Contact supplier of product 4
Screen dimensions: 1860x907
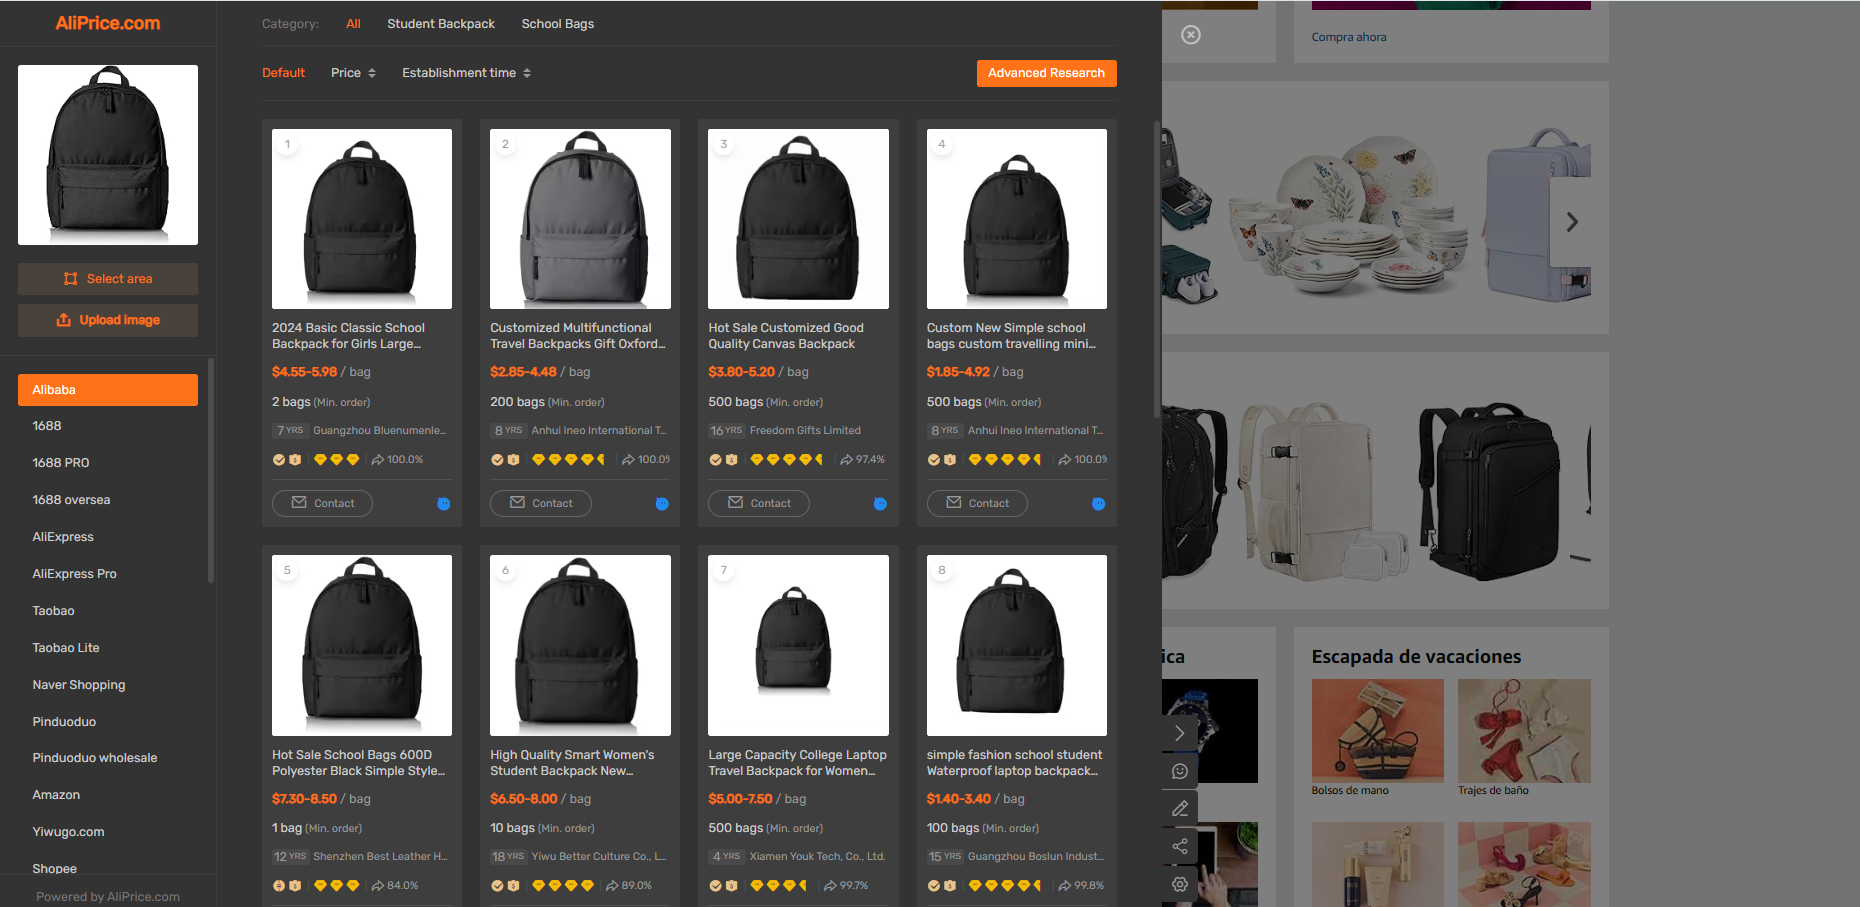977,503
